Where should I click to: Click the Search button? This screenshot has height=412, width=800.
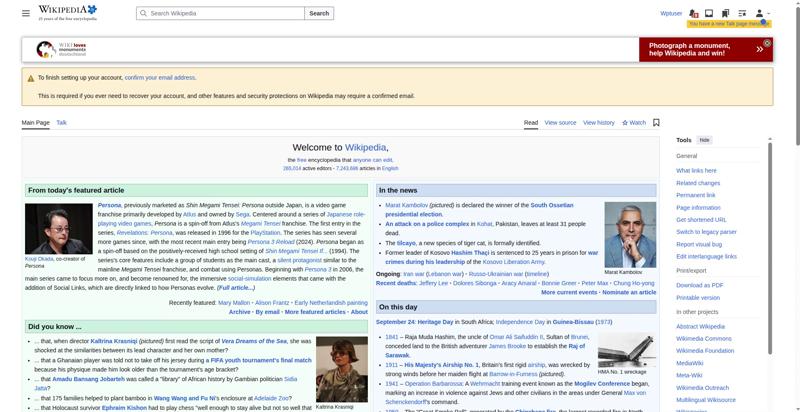(x=319, y=13)
